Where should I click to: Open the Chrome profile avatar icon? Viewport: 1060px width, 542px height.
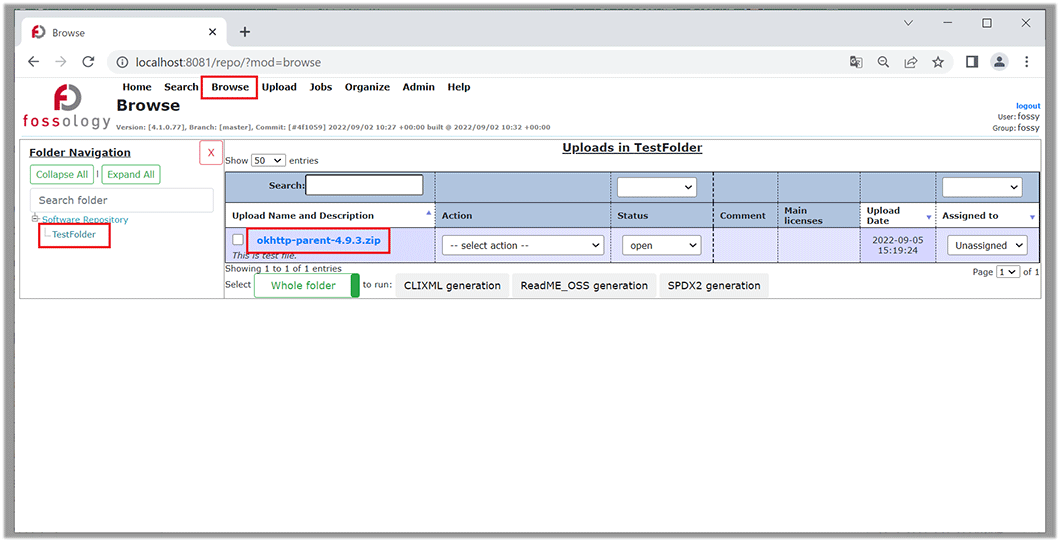pos(999,62)
